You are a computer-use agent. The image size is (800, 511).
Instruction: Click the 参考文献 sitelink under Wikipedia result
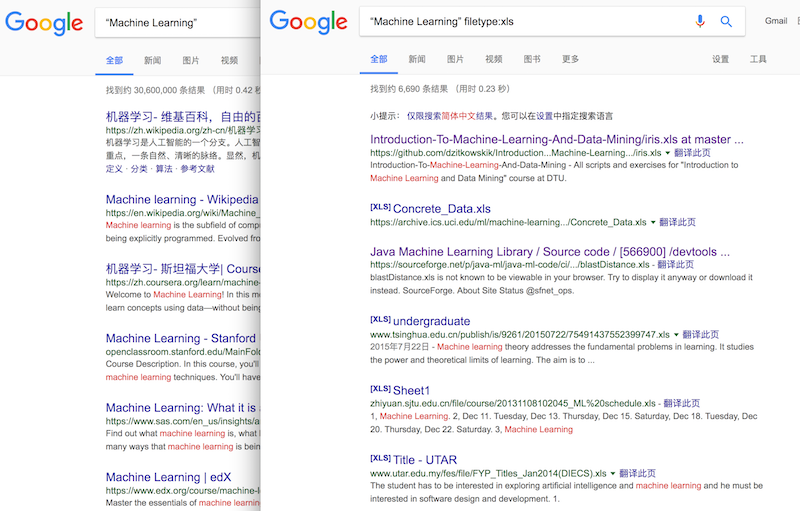(x=197, y=169)
